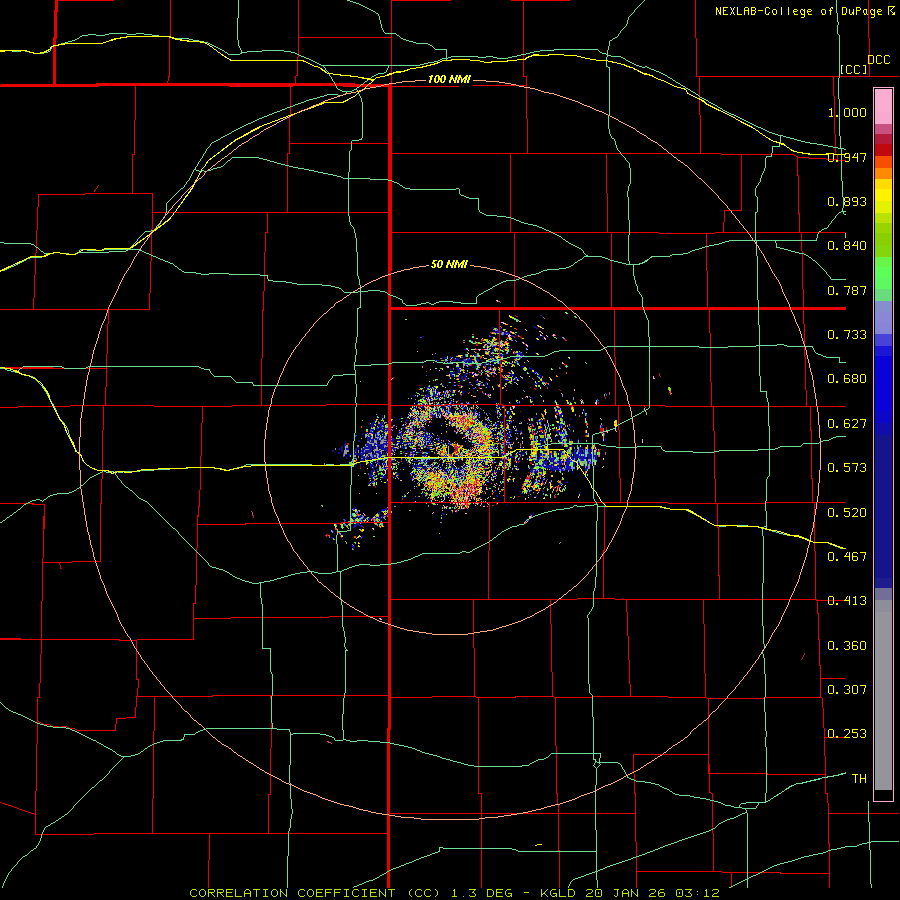Viewport: 900px width, 900px height.
Task: Click the 0.520 color scale value
Action: (847, 513)
